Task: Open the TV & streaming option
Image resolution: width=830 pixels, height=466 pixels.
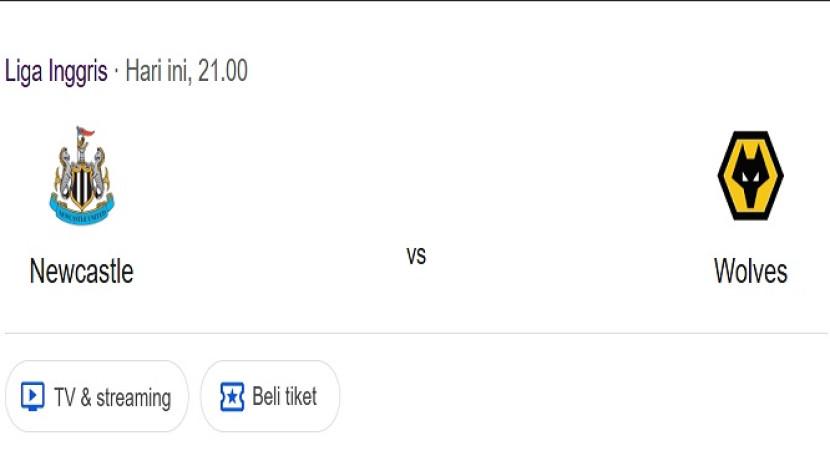Action: [x=96, y=397]
